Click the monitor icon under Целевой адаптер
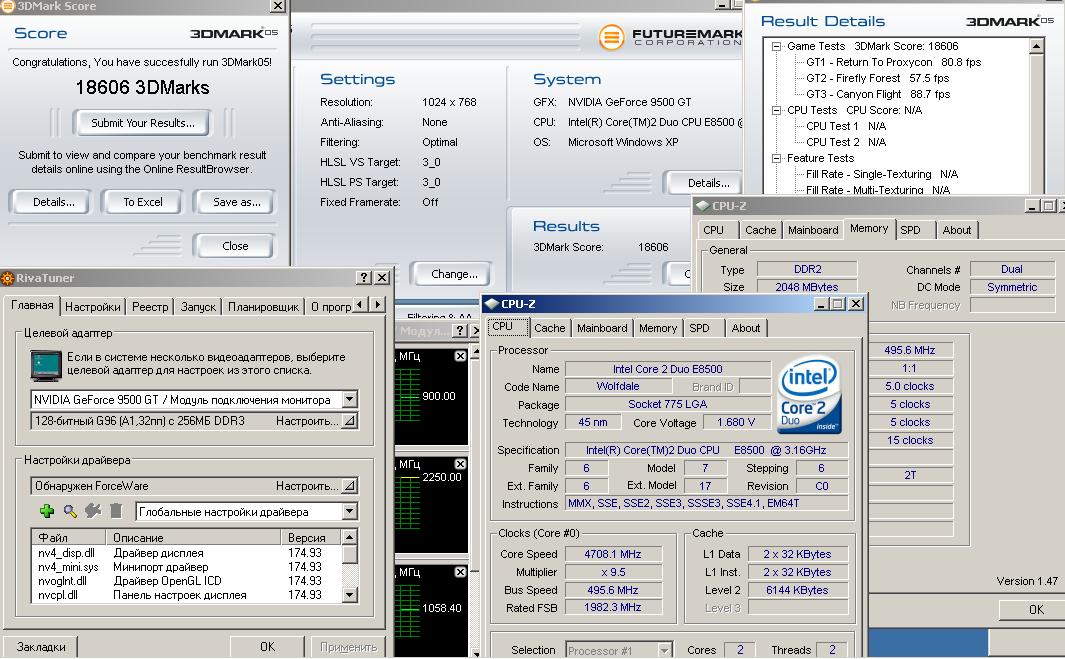Screen dimensions: 1065x659 [x=46, y=365]
